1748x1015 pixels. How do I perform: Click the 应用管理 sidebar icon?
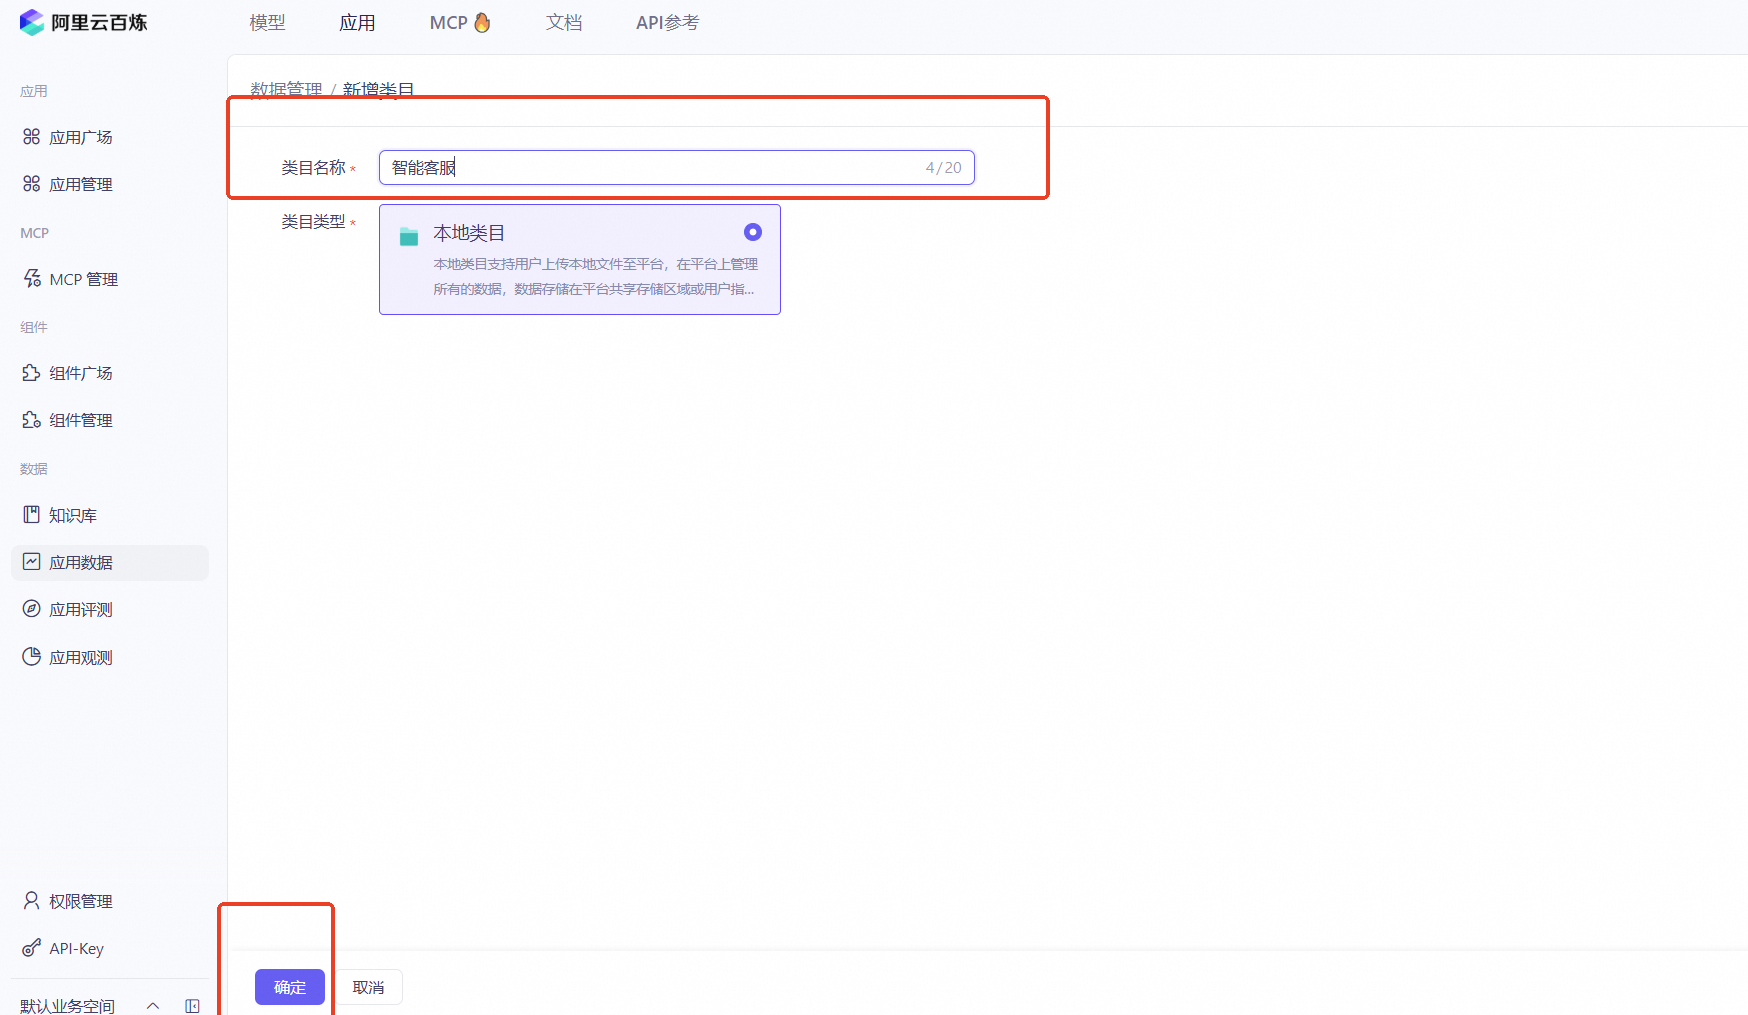click(x=32, y=184)
